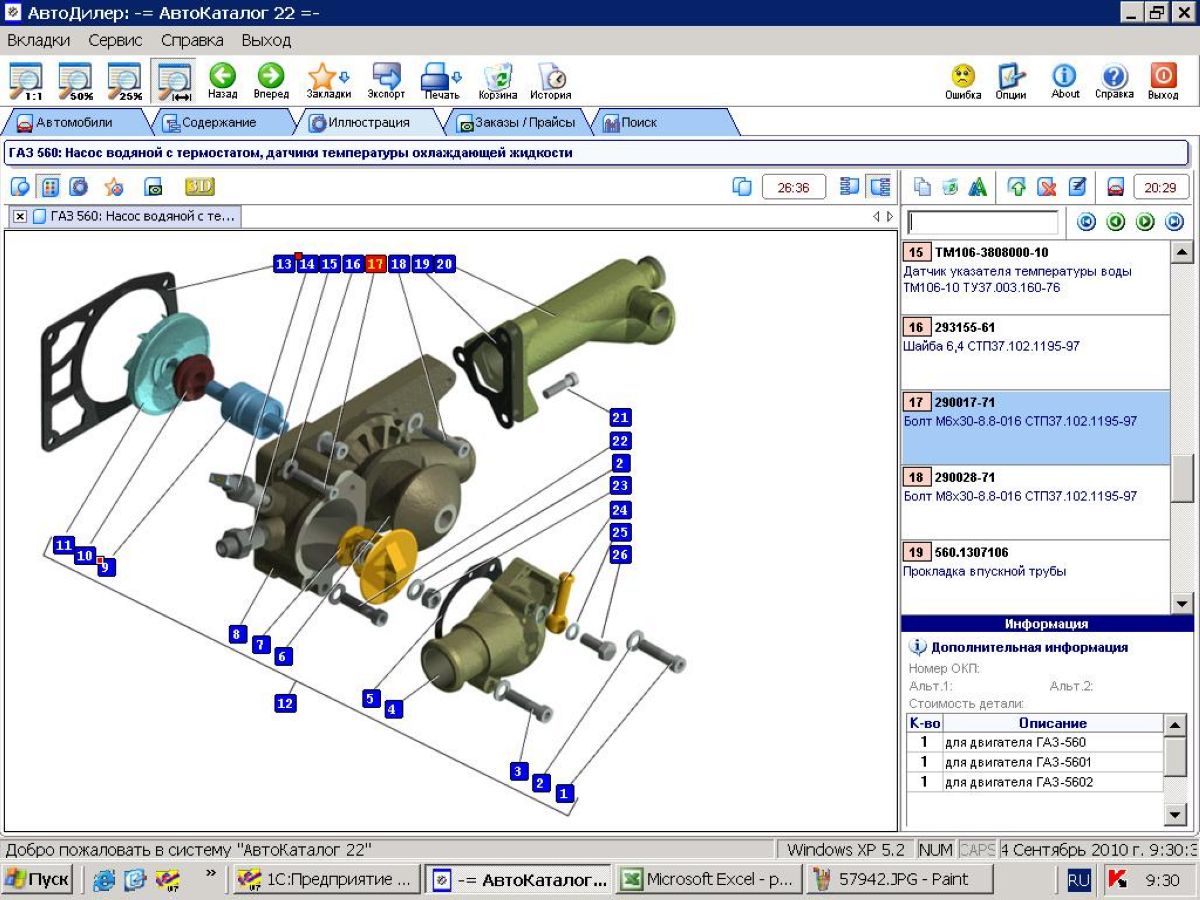Go forward with the Вперед button
The width and height of the screenshot is (1200, 900).
pos(271,80)
